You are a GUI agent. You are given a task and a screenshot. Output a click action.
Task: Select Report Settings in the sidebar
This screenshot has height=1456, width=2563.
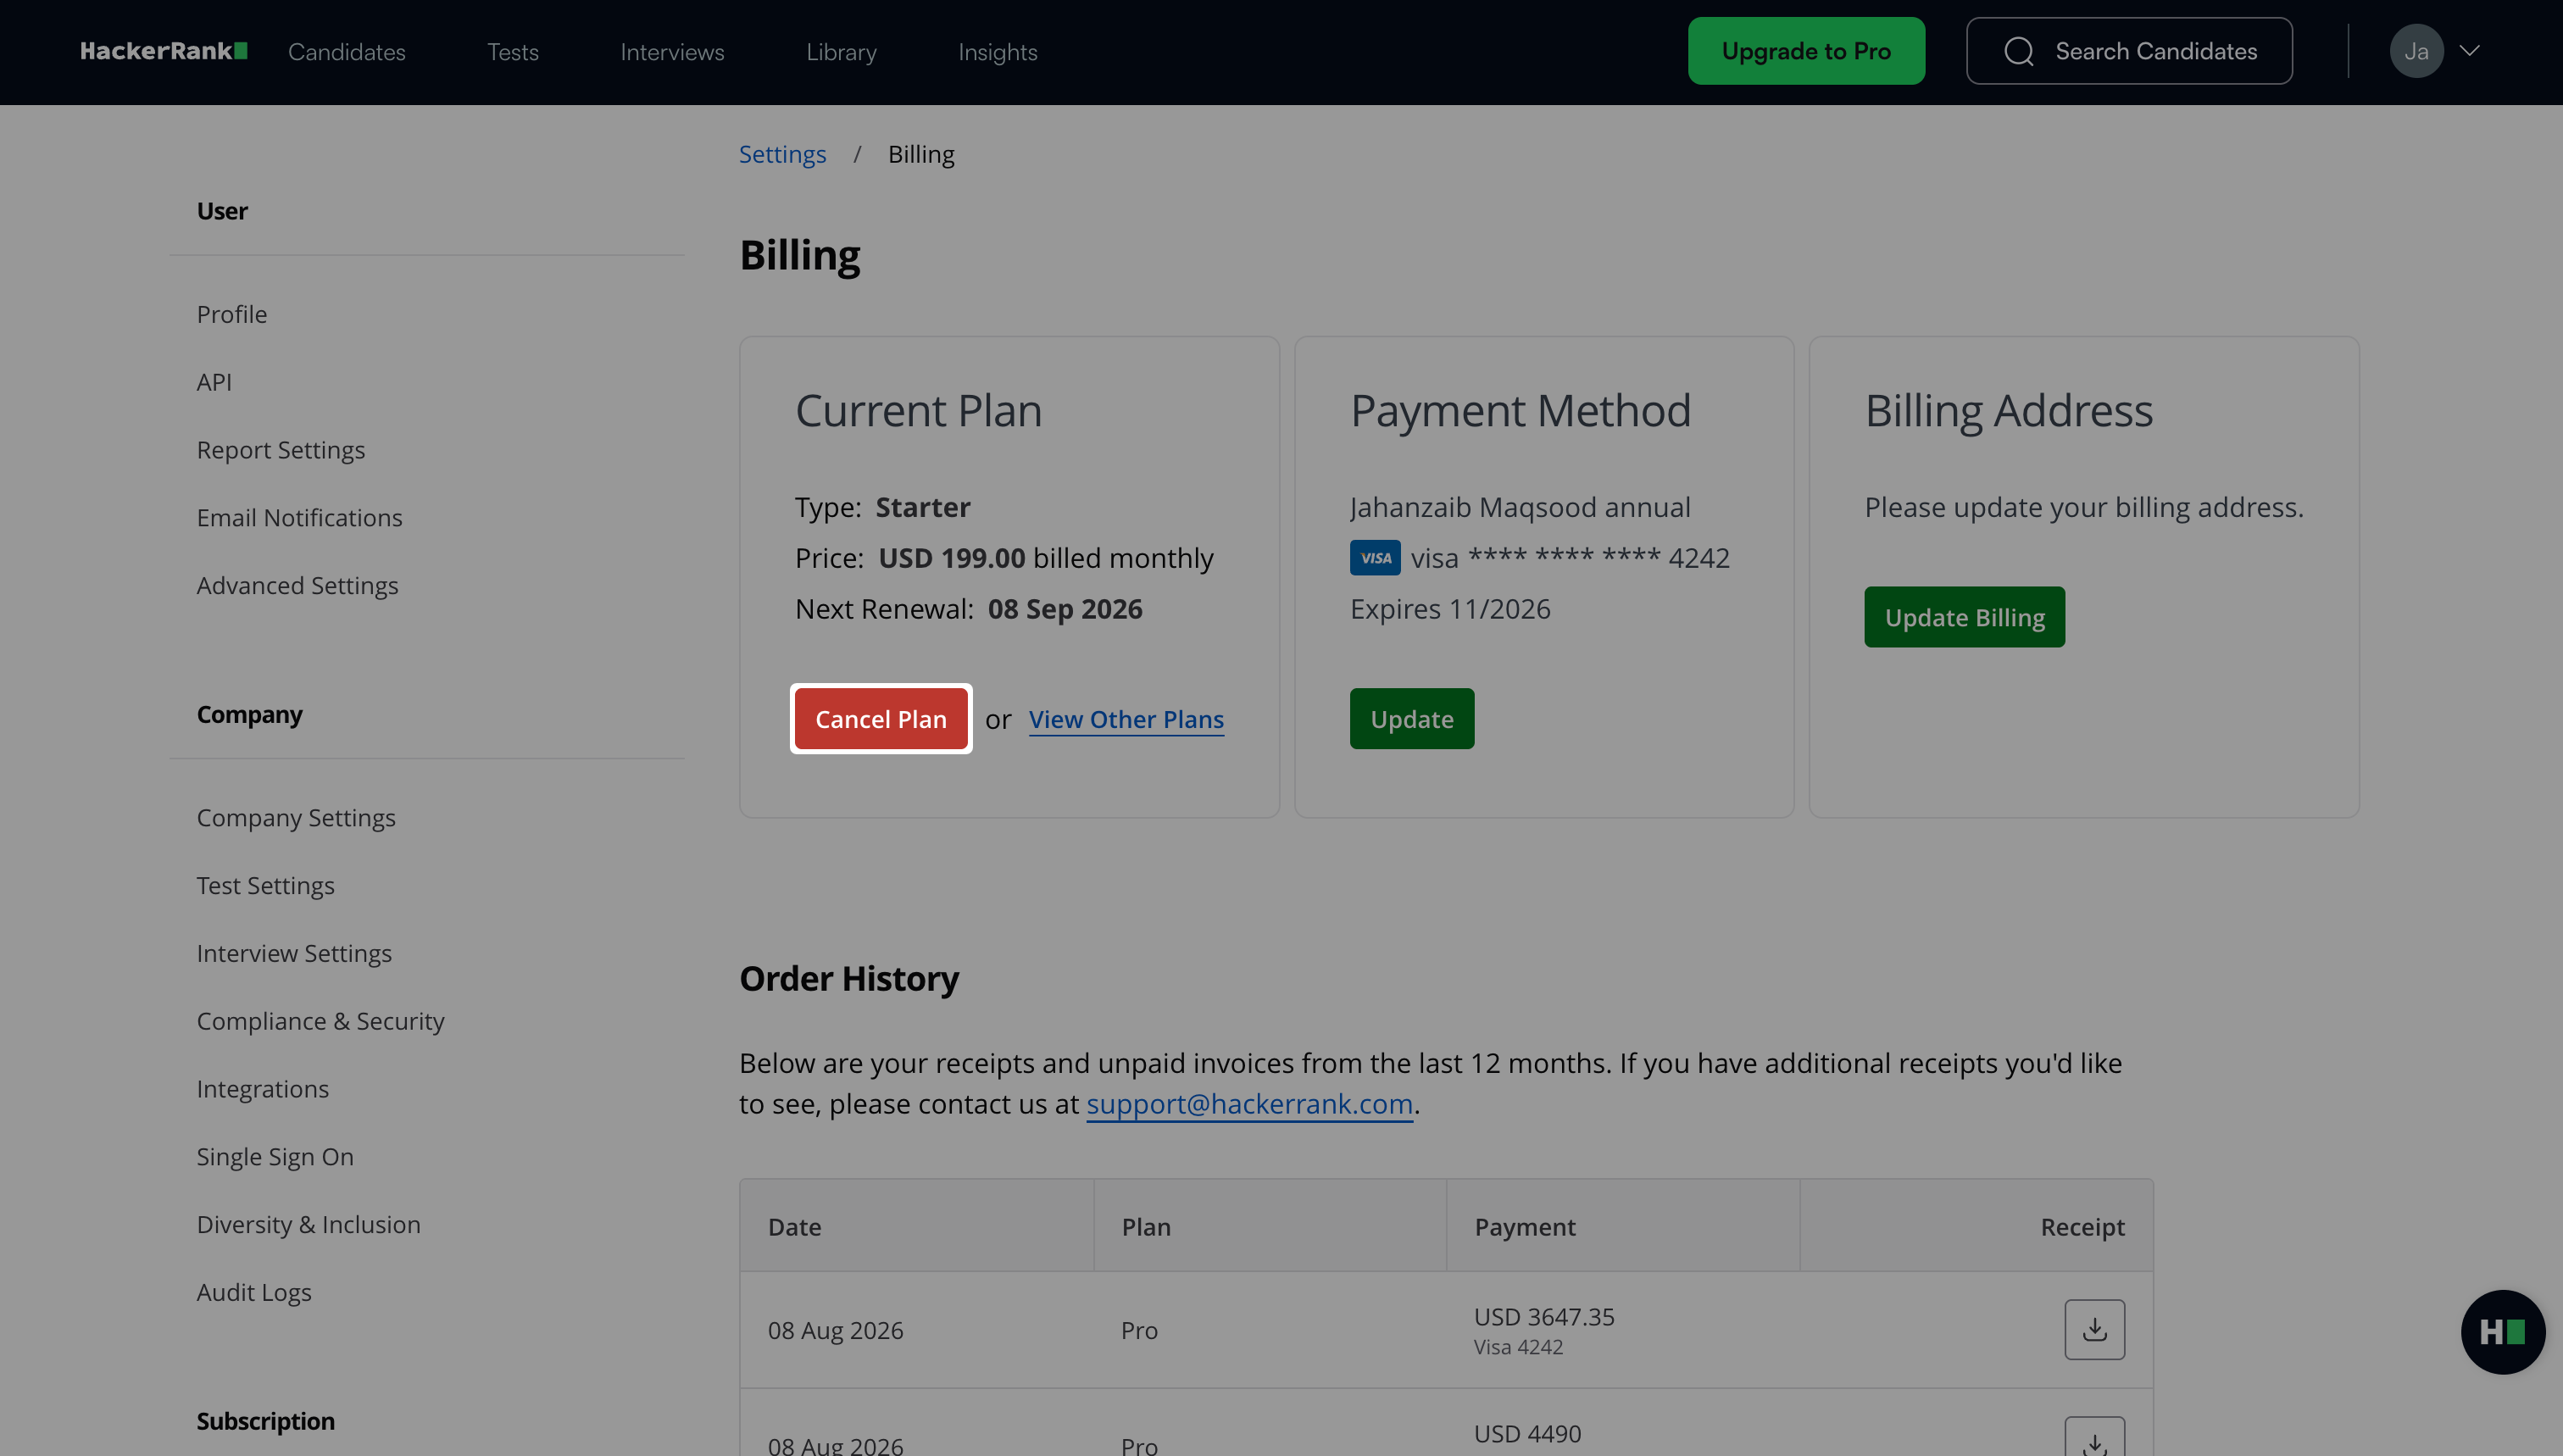(281, 450)
